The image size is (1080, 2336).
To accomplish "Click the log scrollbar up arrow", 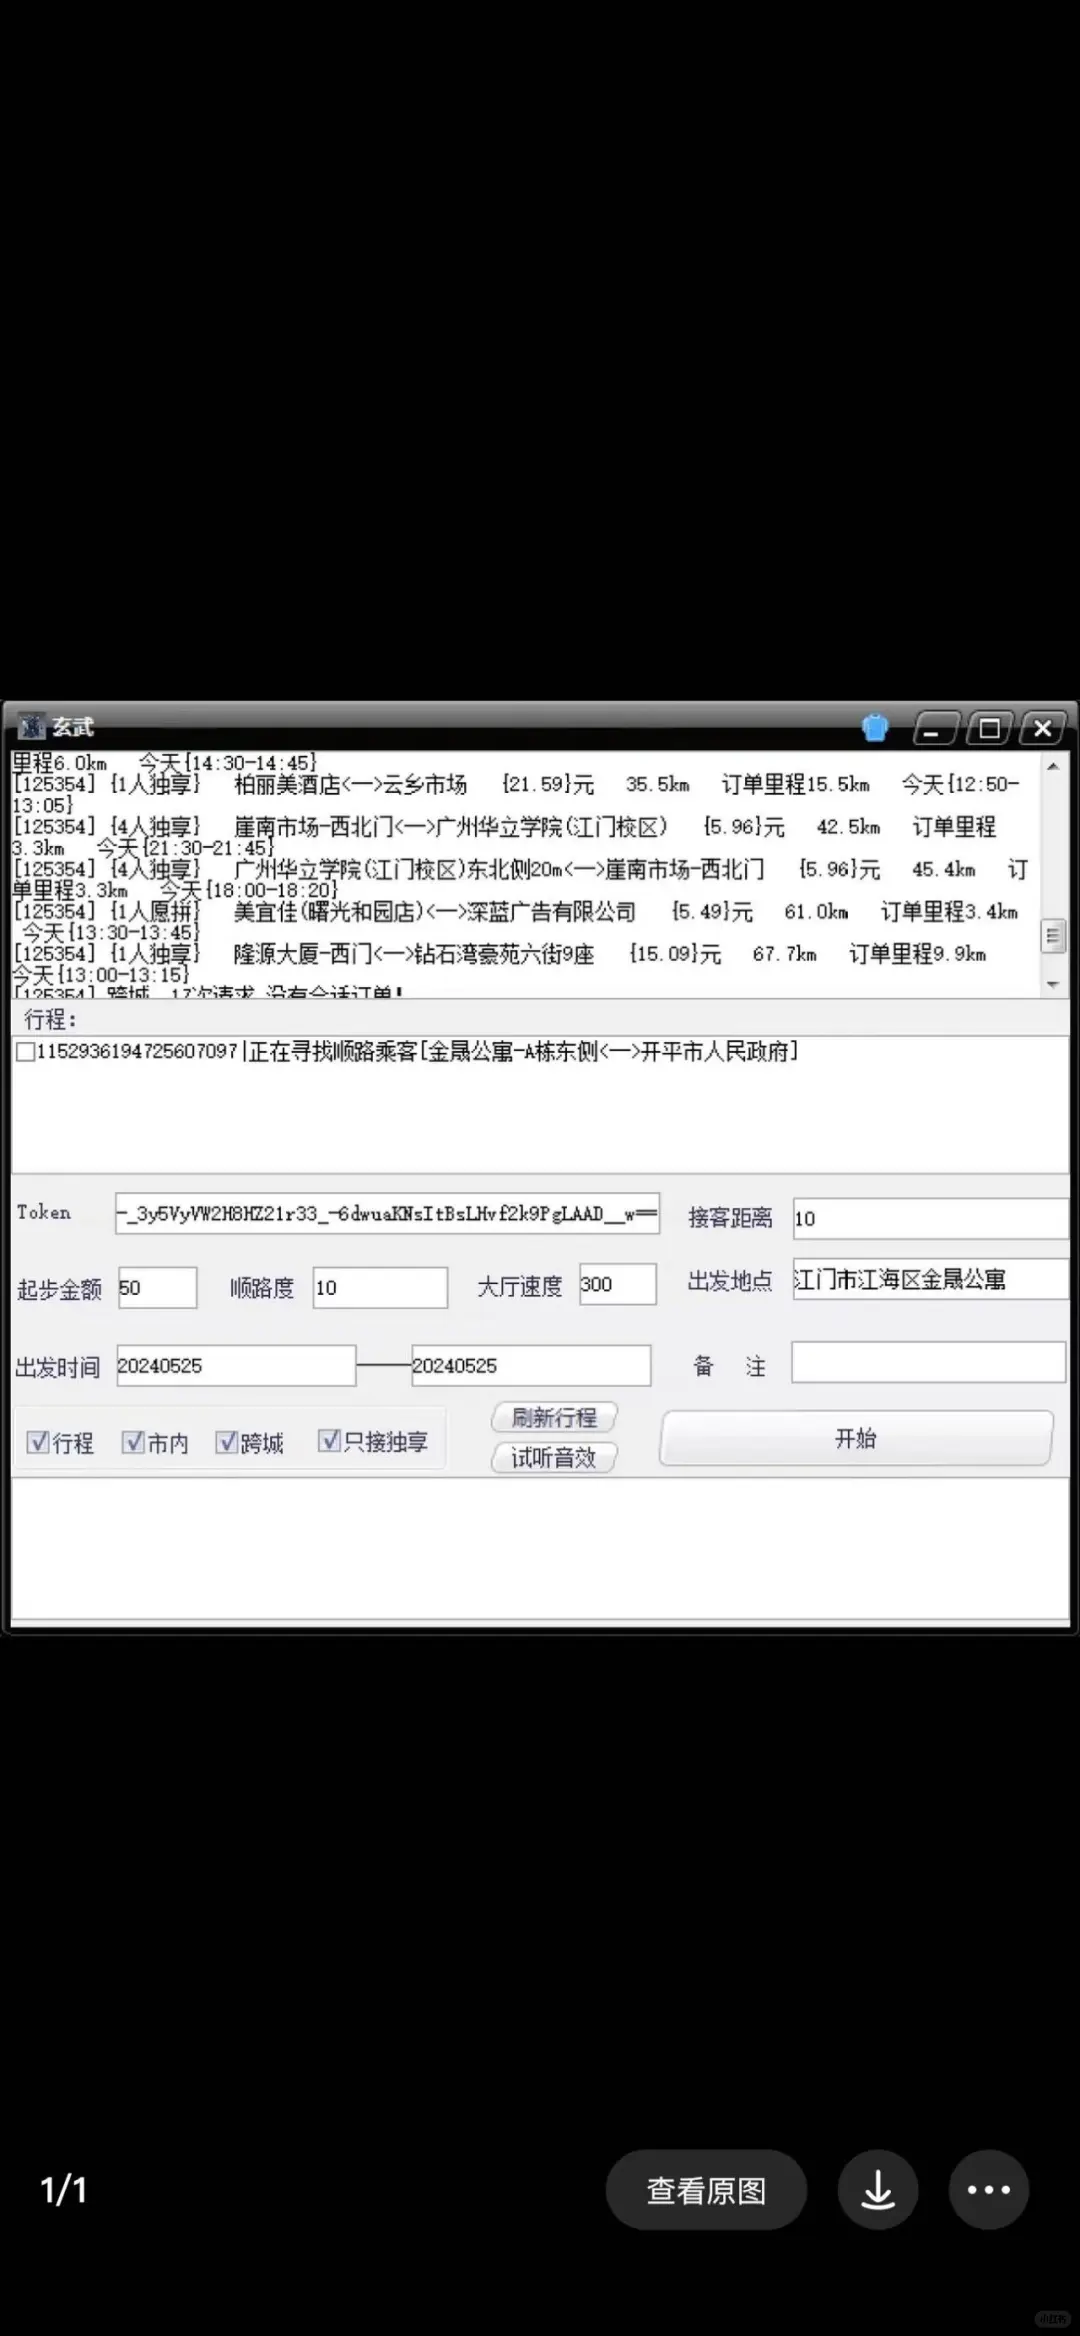I will [1052, 766].
